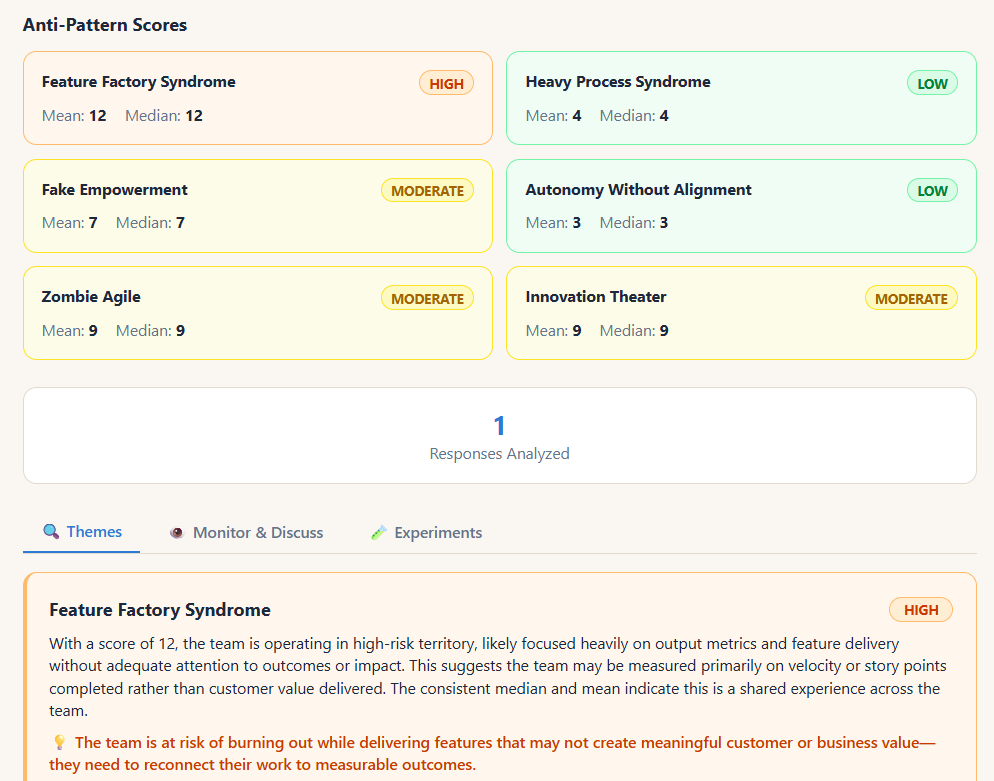
Task: Click the HIGH badge in Feature Factory theme panel
Action: 920,610
